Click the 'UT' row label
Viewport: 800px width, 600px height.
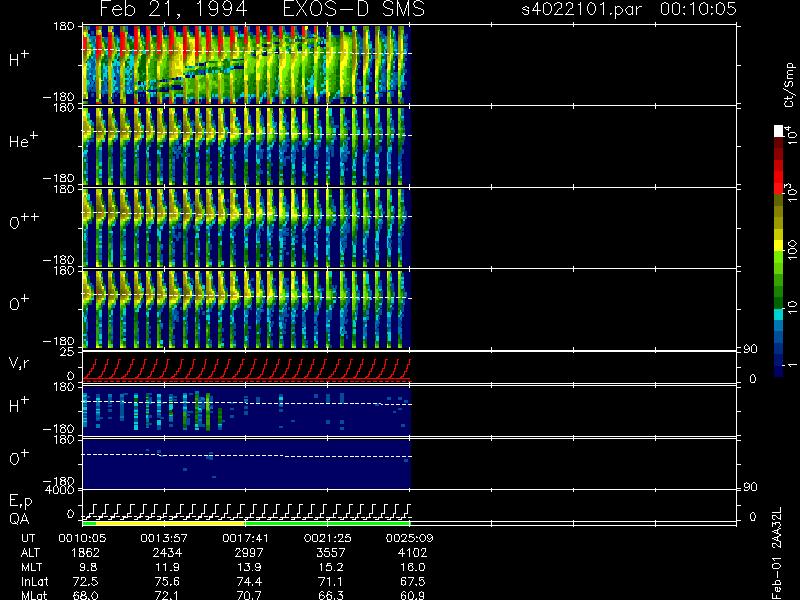[x=28, y=538]
